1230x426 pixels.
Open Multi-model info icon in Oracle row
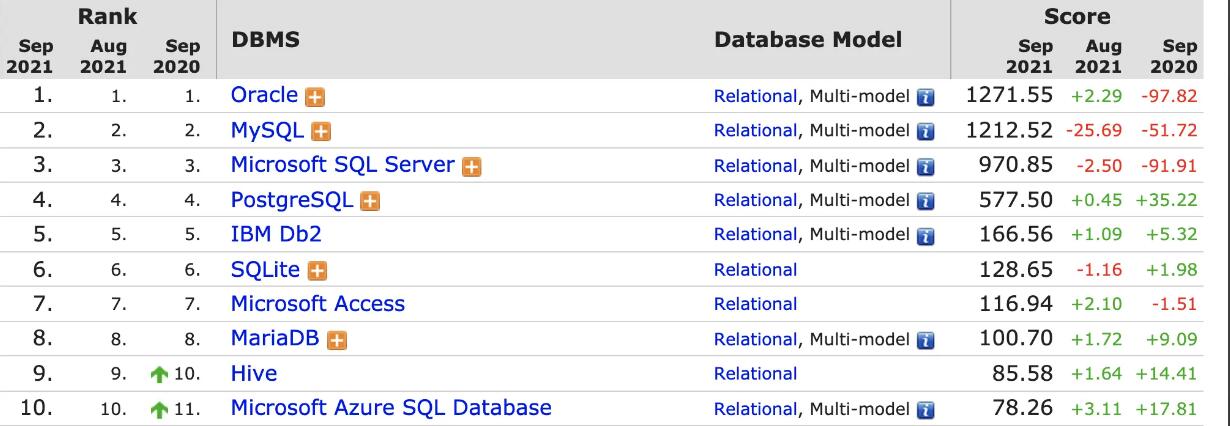[x=926, y=97]
